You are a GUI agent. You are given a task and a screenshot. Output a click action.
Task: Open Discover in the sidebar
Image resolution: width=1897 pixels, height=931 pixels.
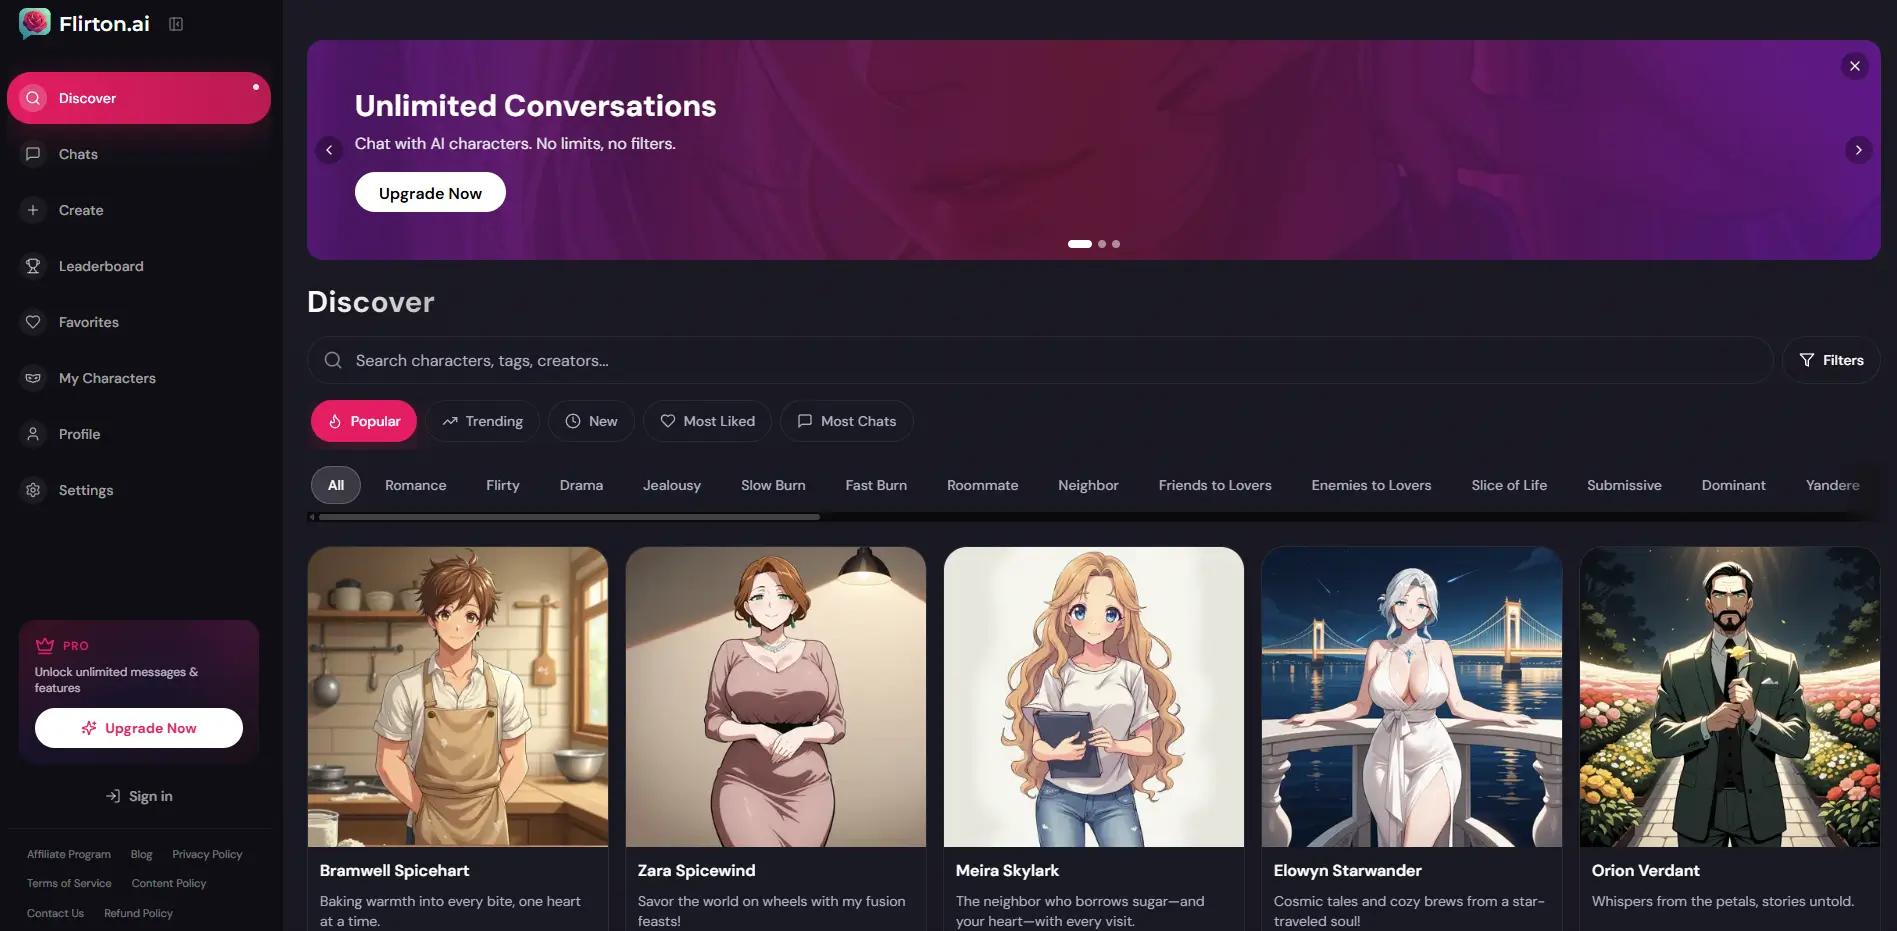pyautogui.click(x=139, y=98)
